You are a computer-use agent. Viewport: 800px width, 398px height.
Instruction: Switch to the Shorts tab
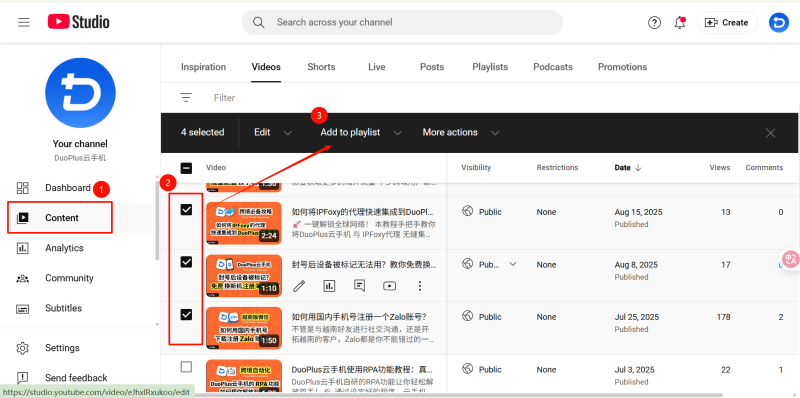click(x=321, y=67)
